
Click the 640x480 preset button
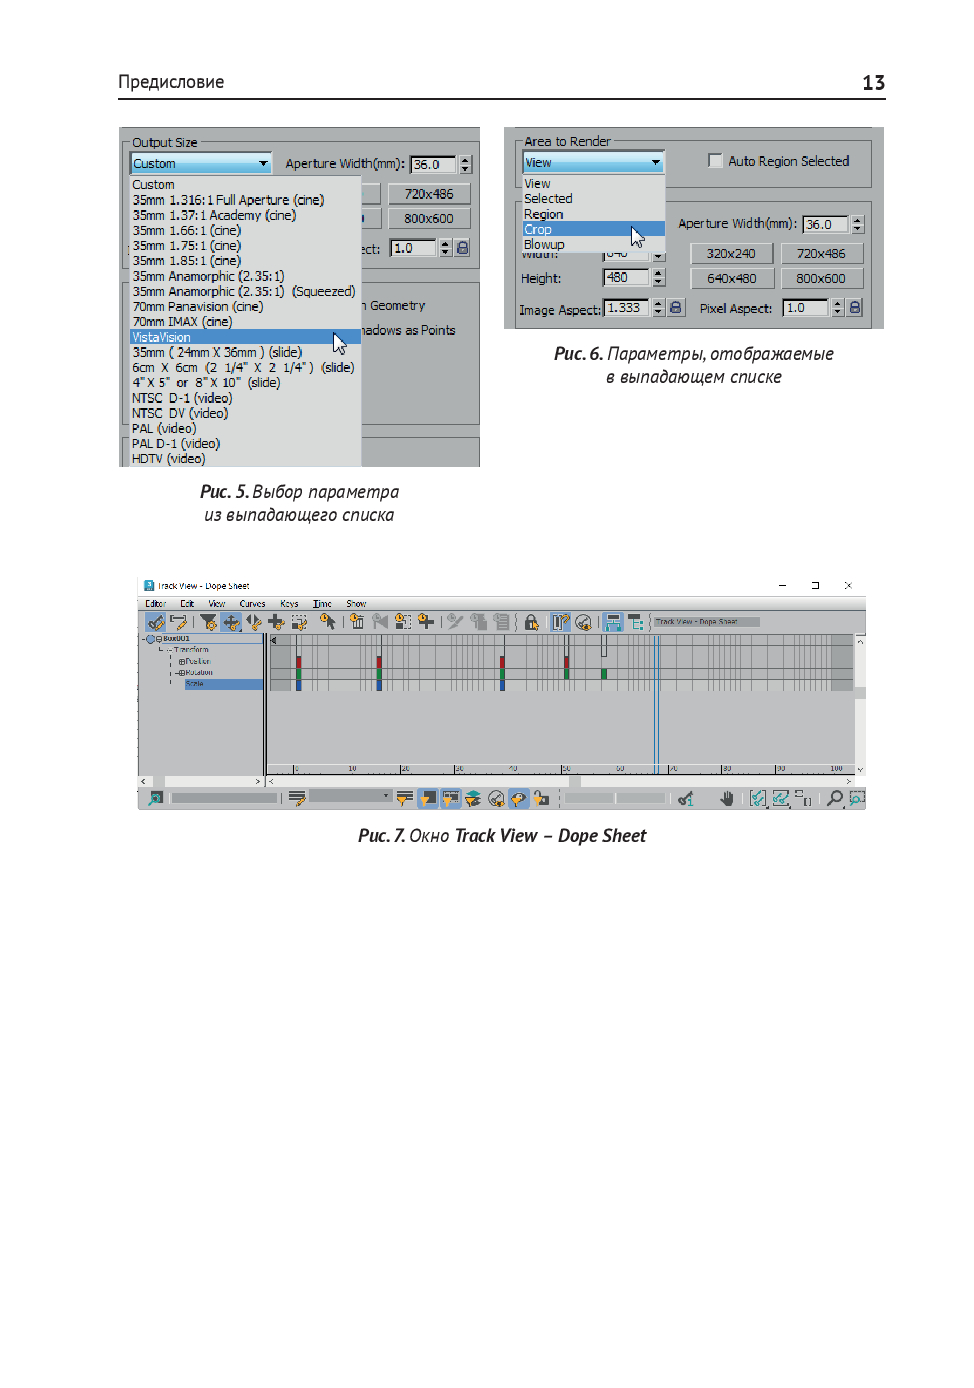click(x=731, y=279)
